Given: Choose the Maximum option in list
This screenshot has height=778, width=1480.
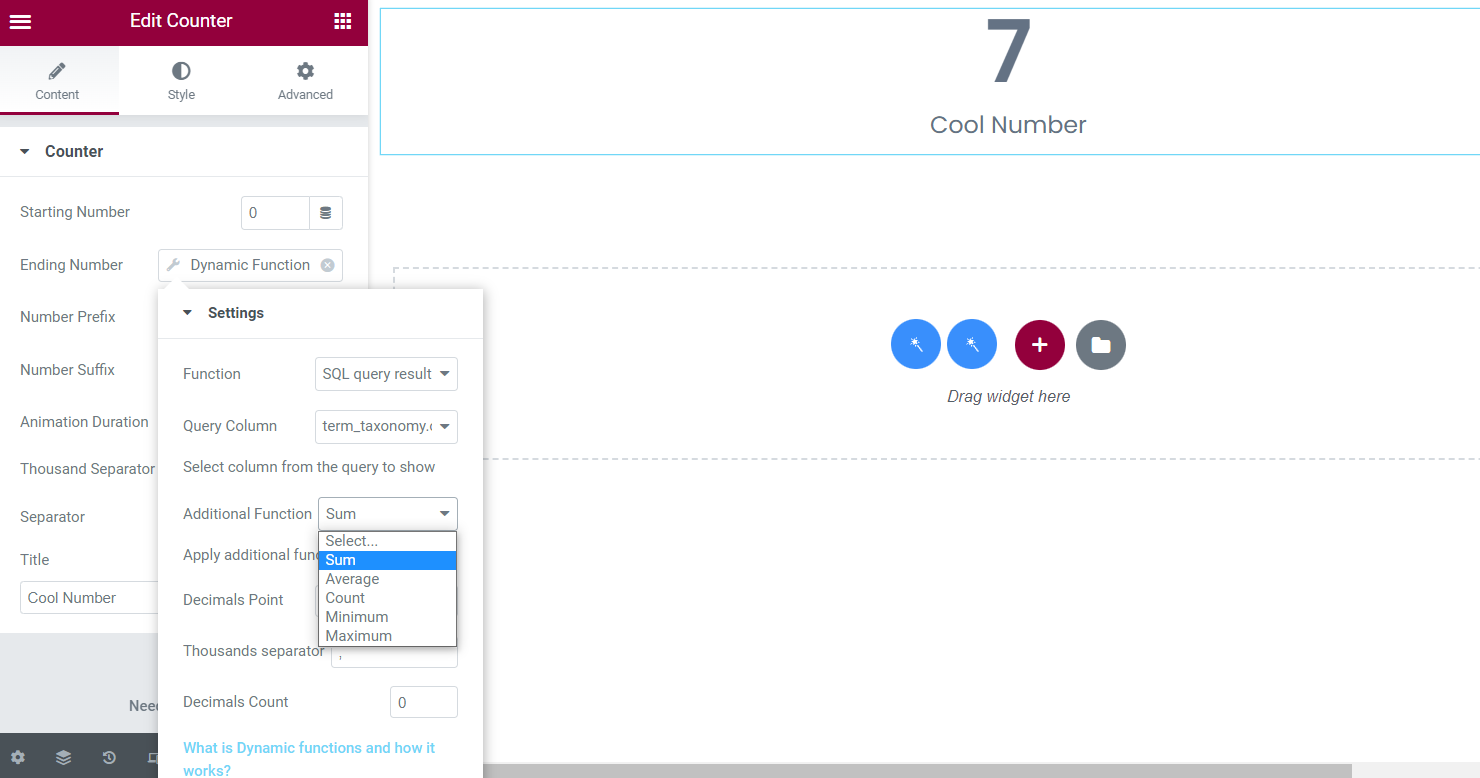Looking at the screenshot, I should tap(387, 636).
